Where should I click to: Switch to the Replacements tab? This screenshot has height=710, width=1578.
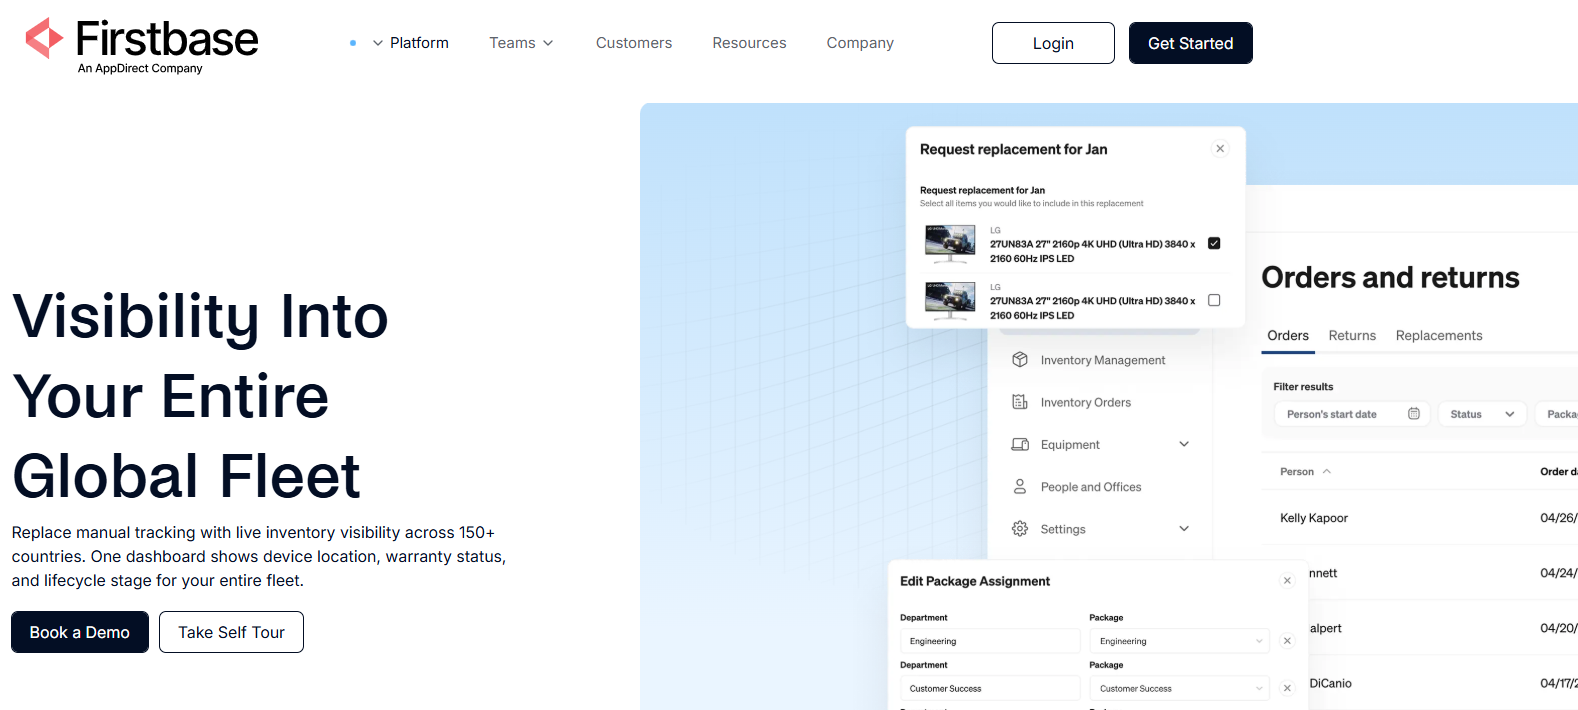tap(1439, 336)
